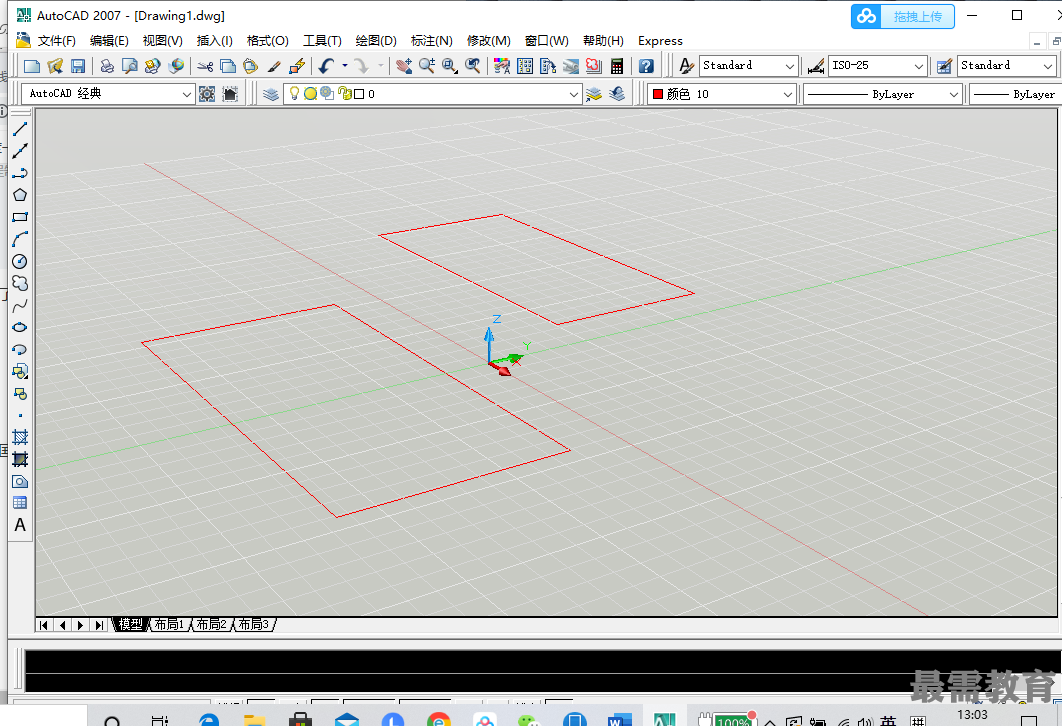Screen dimensions: 1062x726
Task: Toggle layer 0 freeze sun icon
Action: 310,93
